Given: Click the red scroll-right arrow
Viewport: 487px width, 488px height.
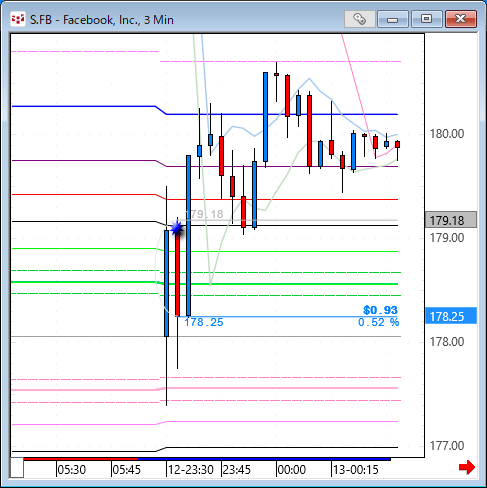Looking at the screenshot, I should click(x=467, y=467).
